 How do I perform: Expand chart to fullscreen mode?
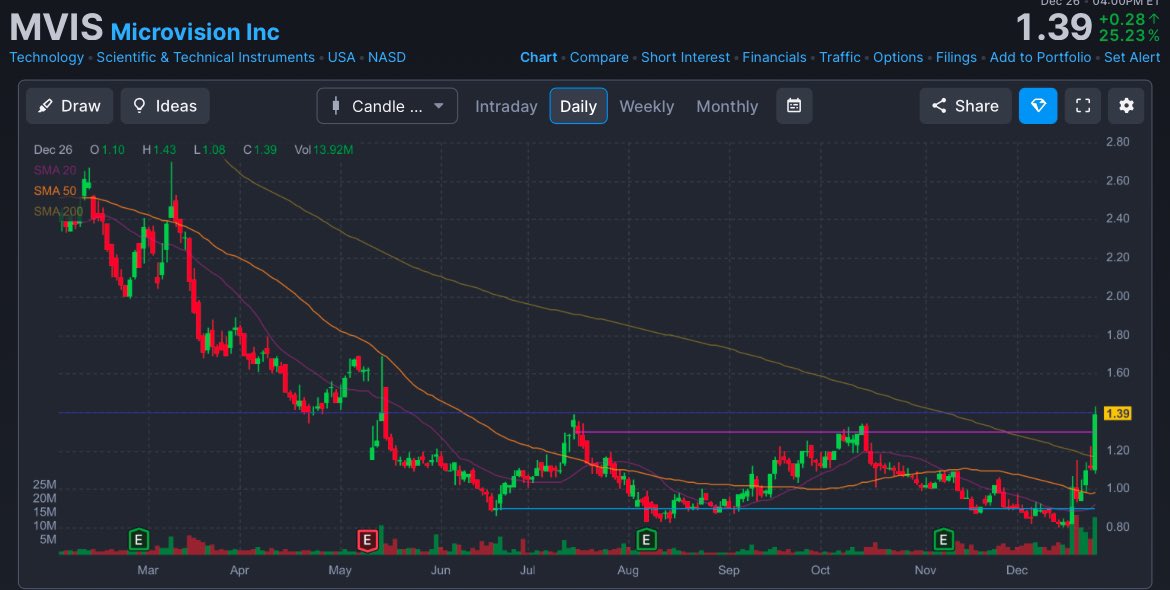[x=1082, y=105]
